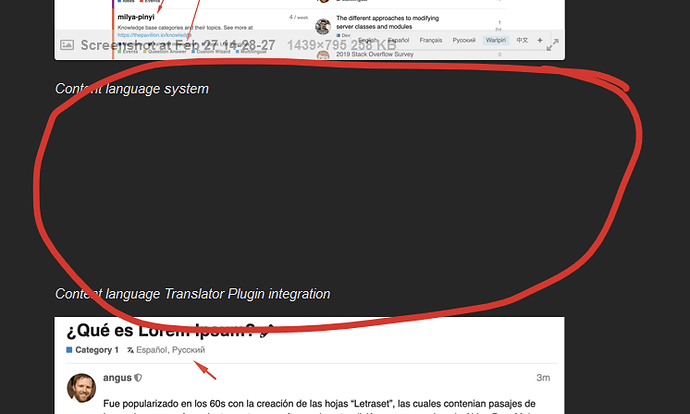
Task: Open the angus avatar picture
Action: click(81, 388)
